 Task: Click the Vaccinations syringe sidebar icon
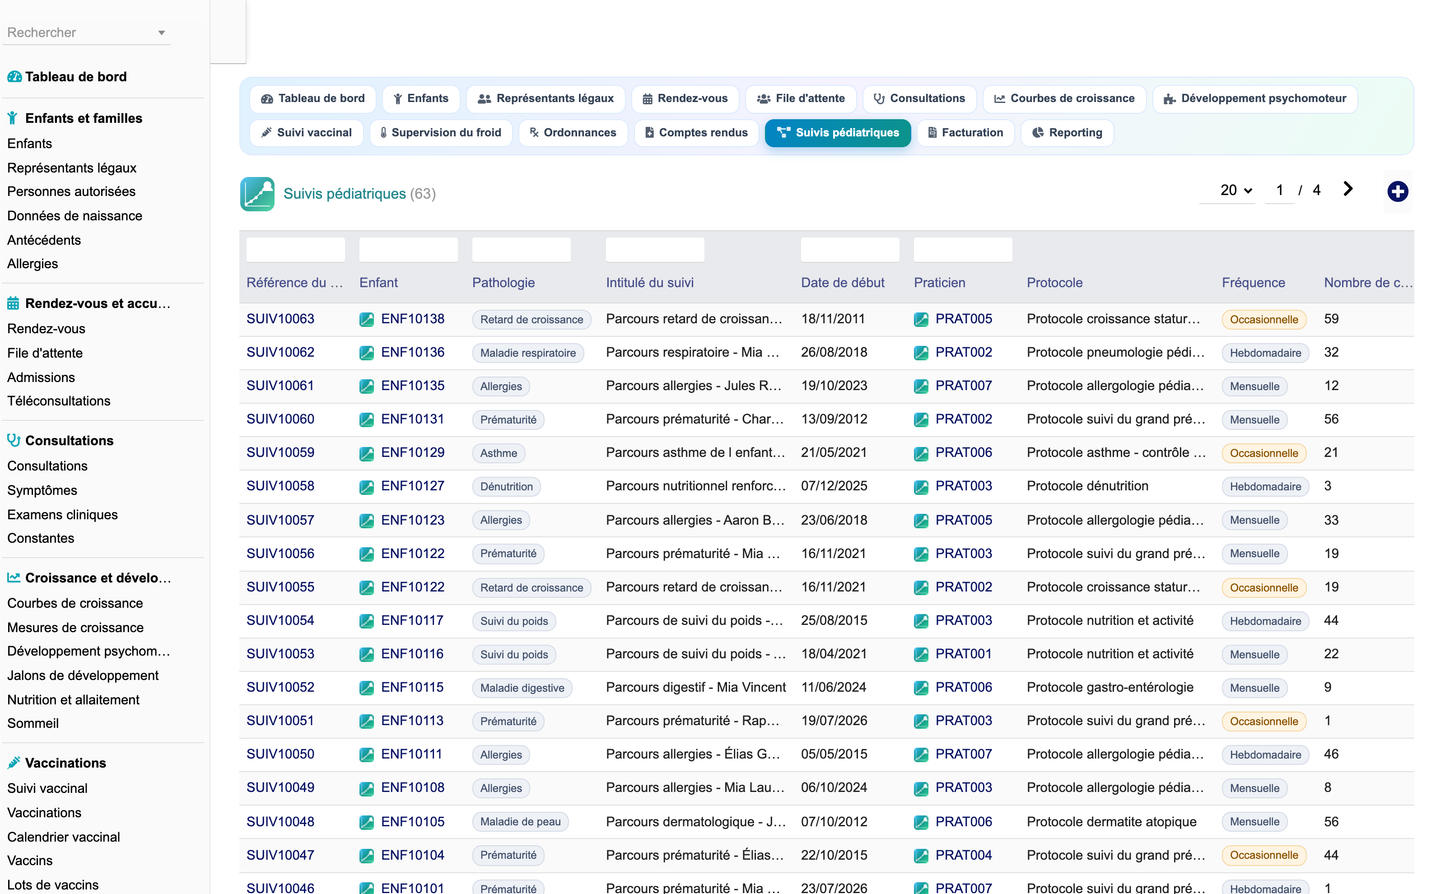point(13,762)
